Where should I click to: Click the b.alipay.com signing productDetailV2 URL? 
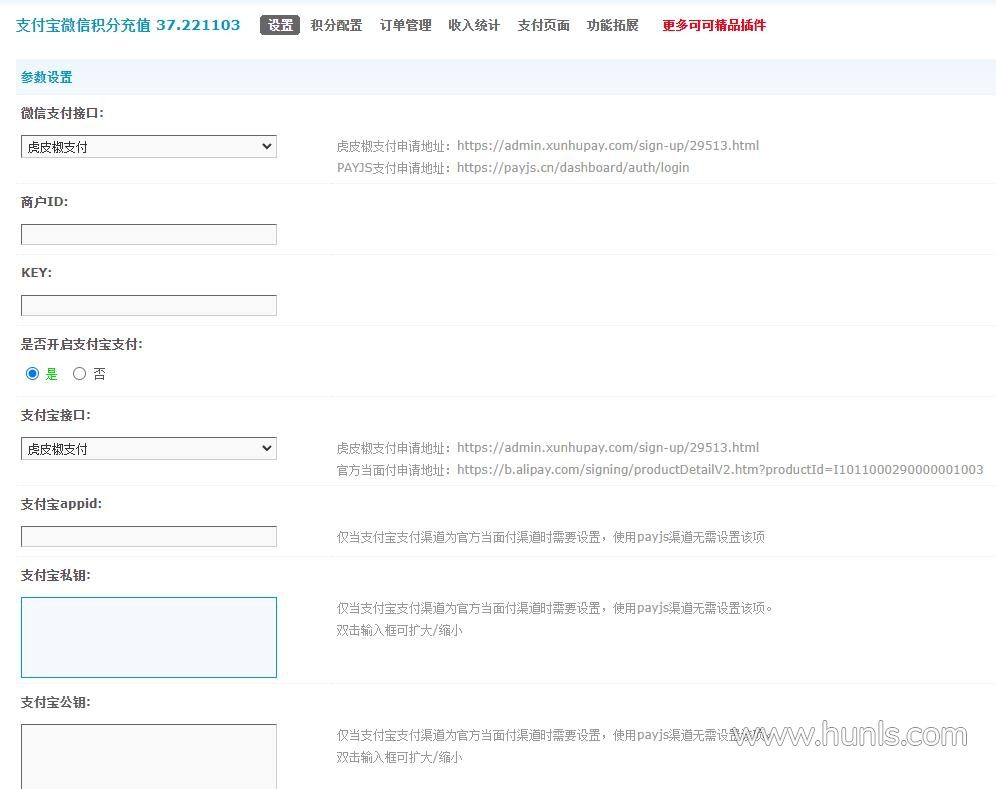tap(720, 470)
